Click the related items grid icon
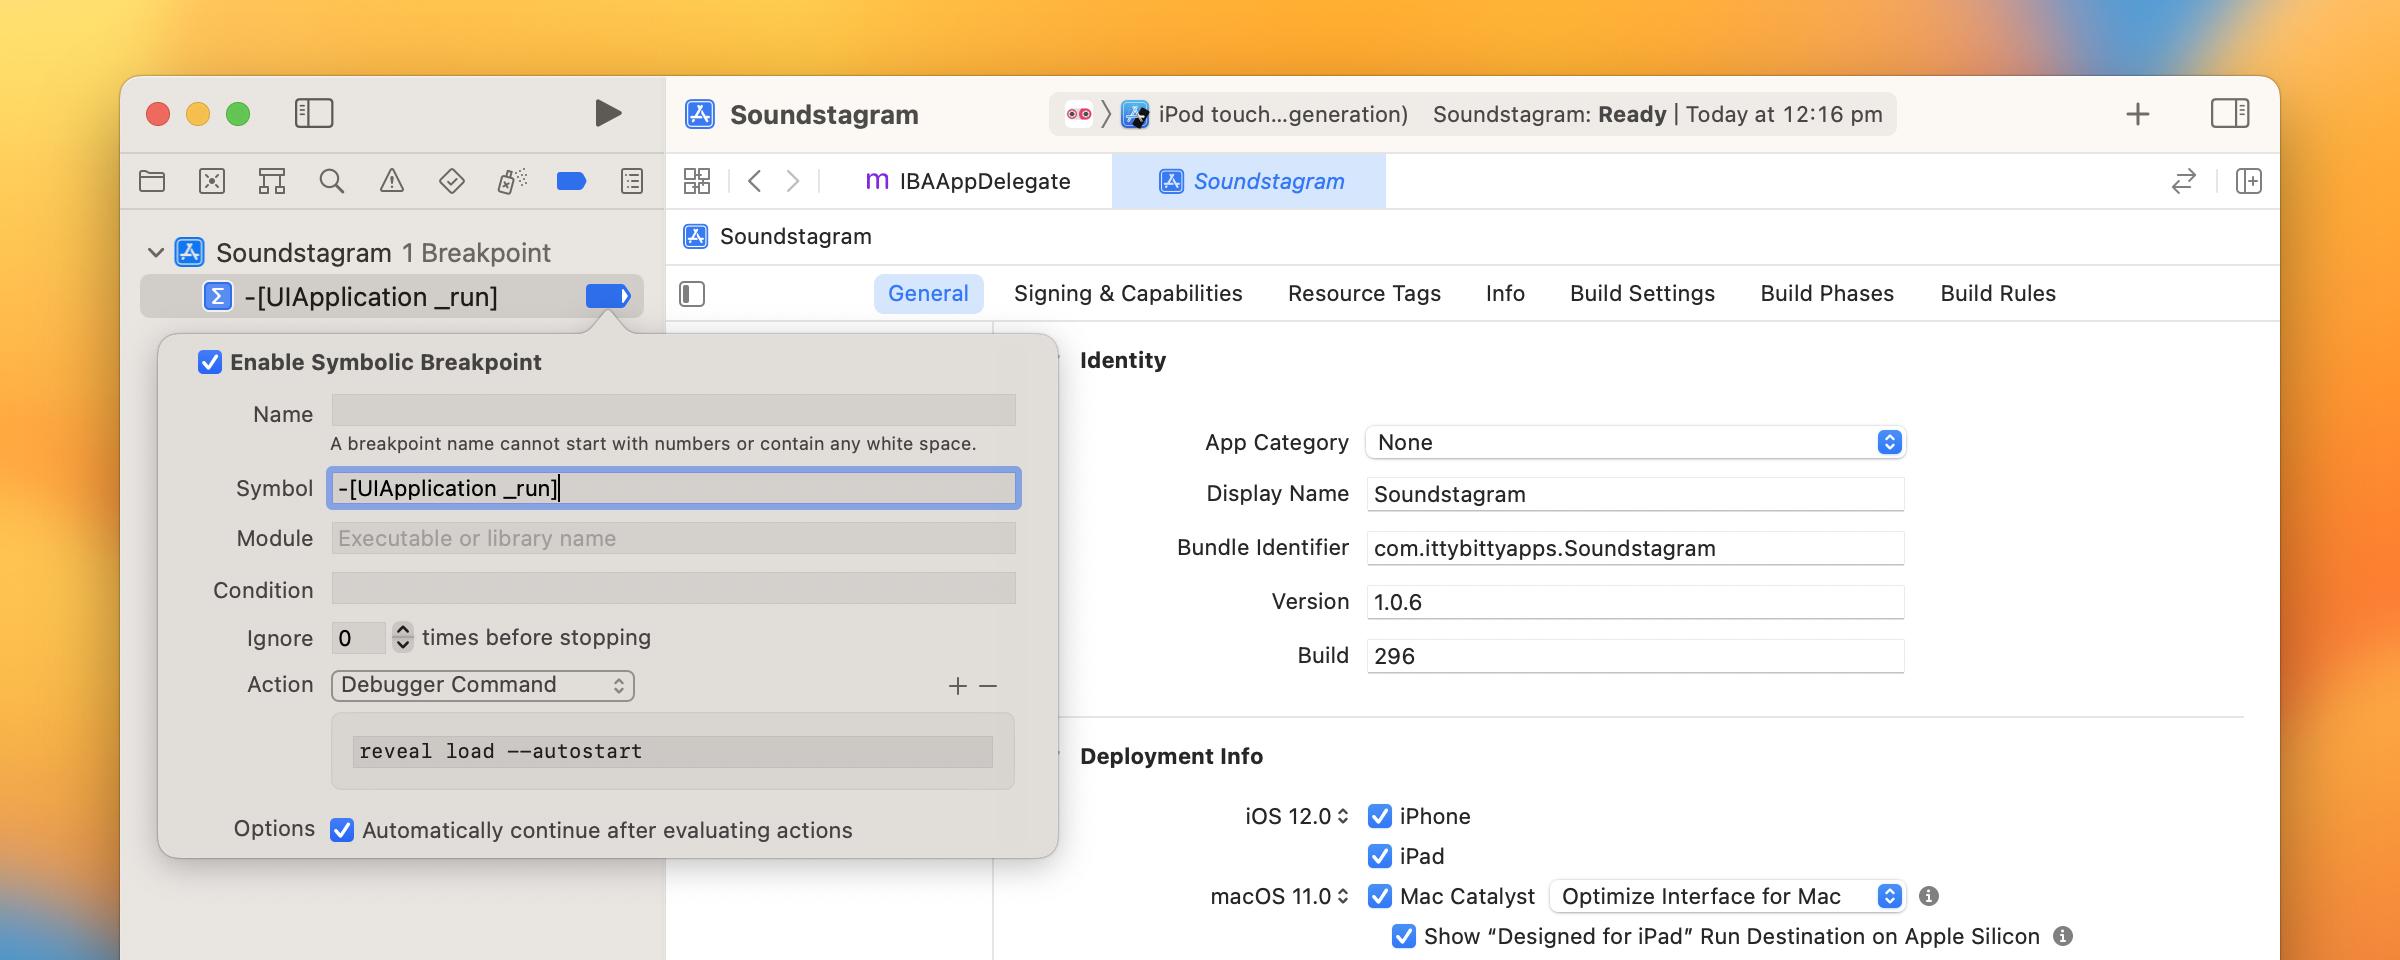Image resolution: width=2400 pixels, height=960 pixels. tap(697, 181)
